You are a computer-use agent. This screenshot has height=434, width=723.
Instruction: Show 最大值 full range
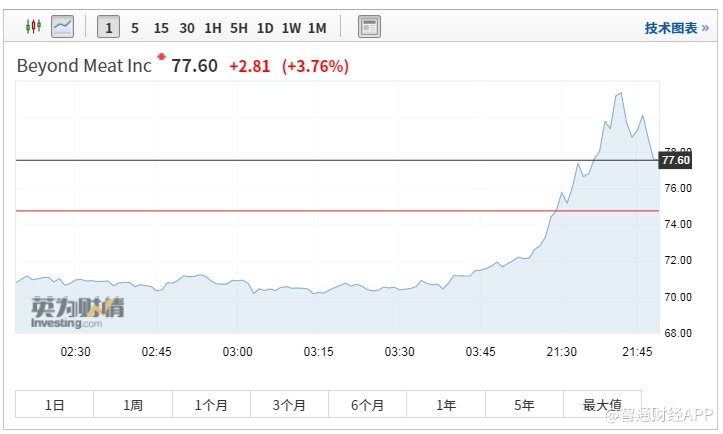click(x=602, y=405)
